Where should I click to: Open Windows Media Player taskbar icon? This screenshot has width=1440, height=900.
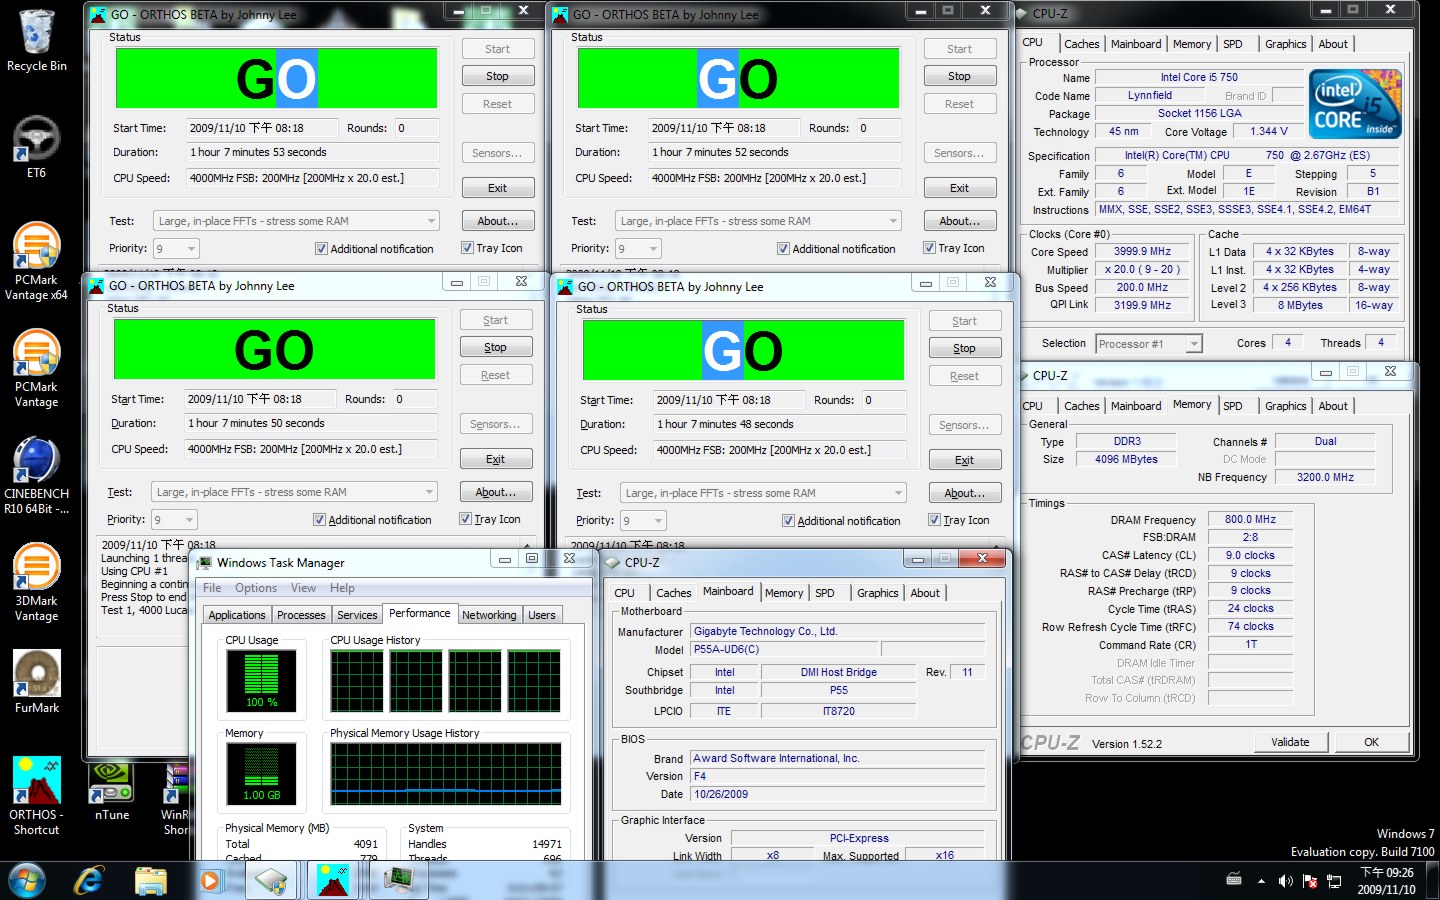click(x=210, y=881)
